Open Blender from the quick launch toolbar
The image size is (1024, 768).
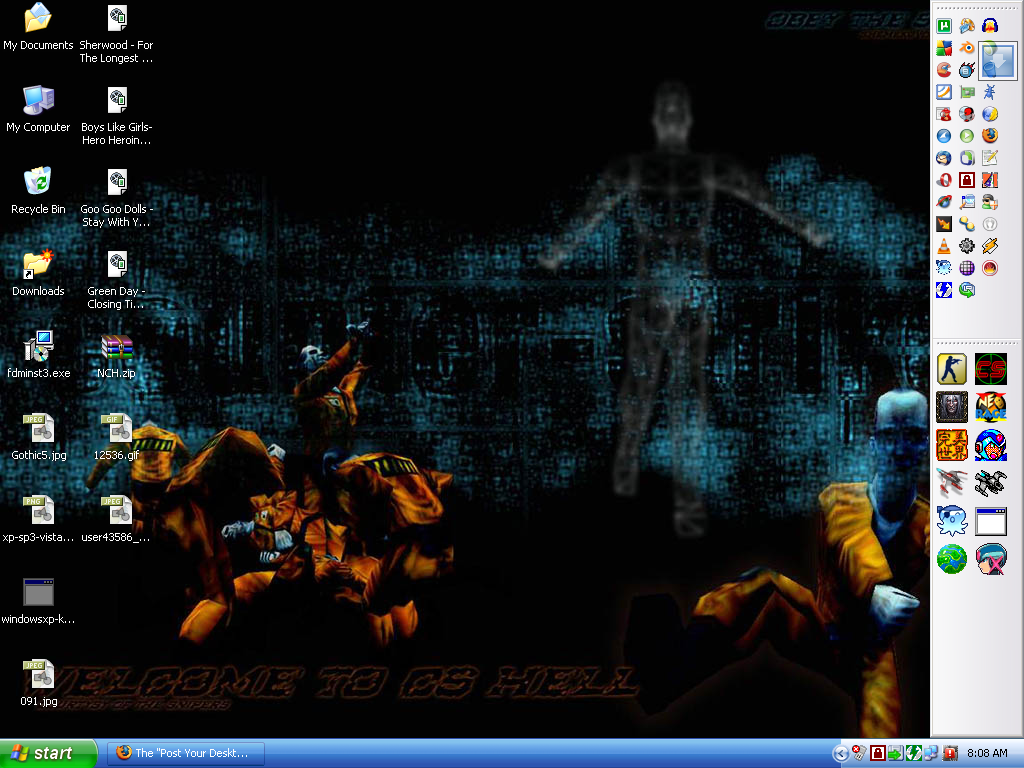pos(967,48)
